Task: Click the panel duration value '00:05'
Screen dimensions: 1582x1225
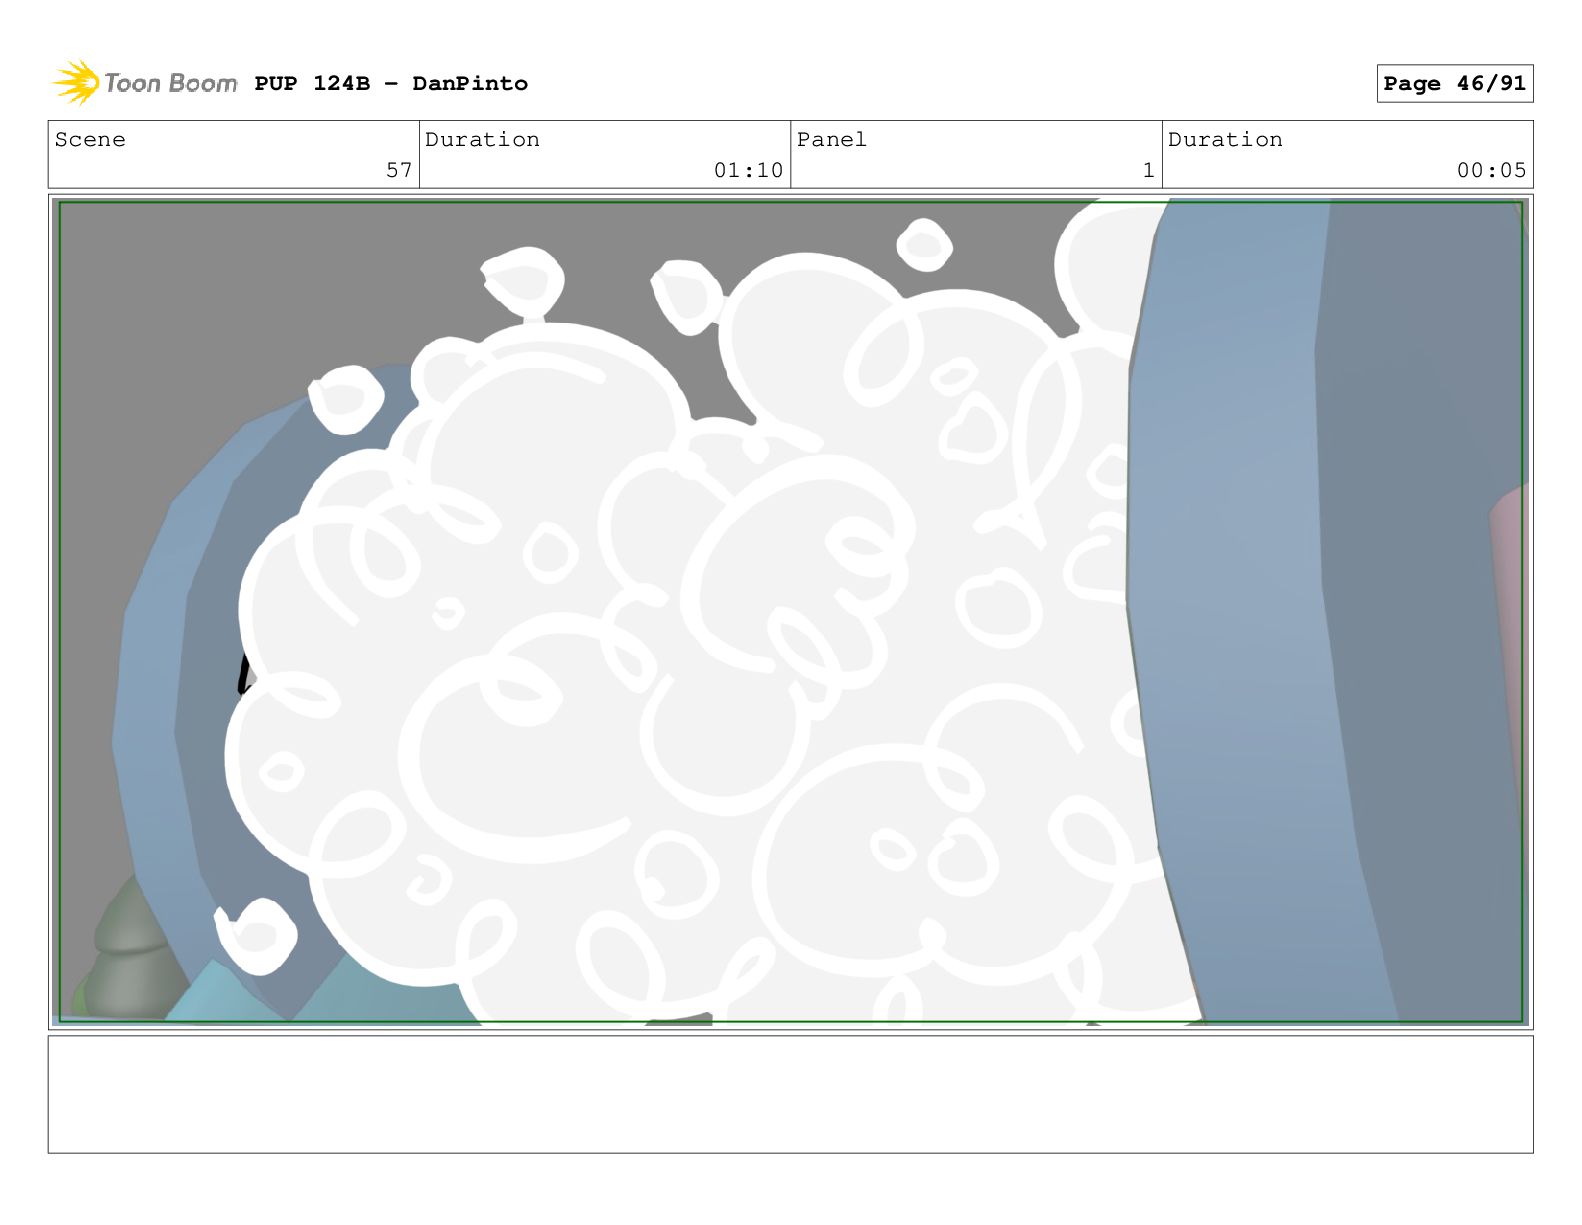Action: [1491, 170]
